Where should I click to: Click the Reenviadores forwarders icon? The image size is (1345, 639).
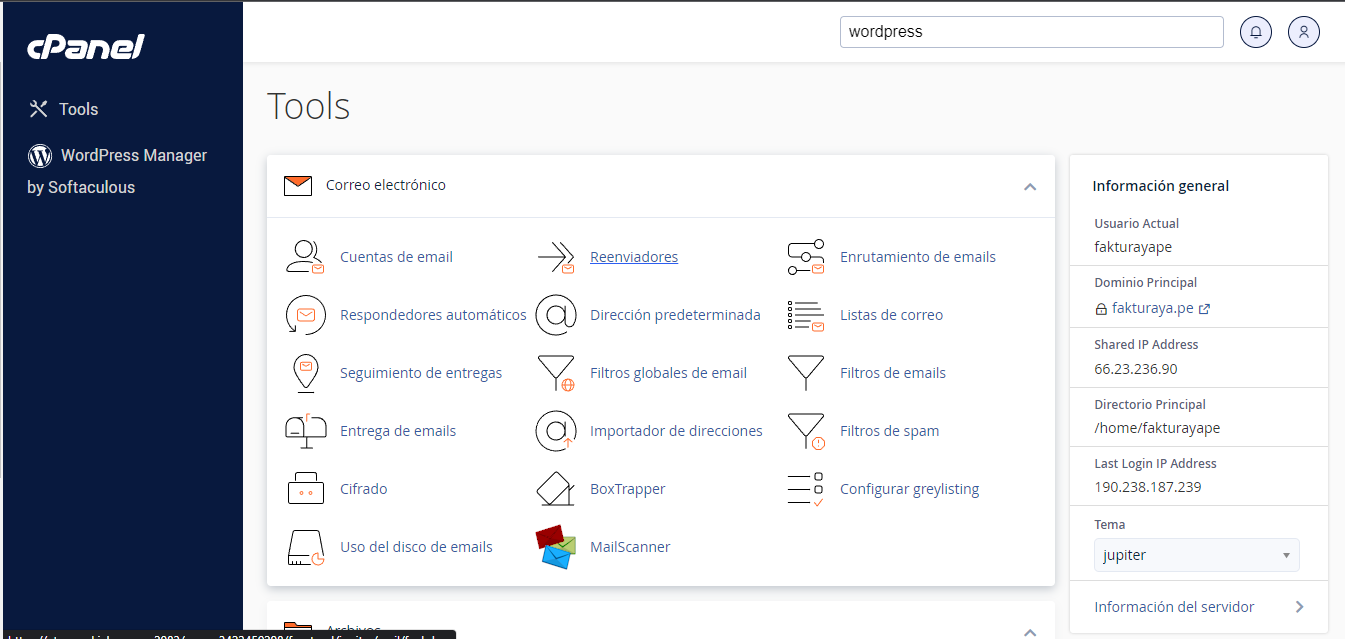pos(556,257)
